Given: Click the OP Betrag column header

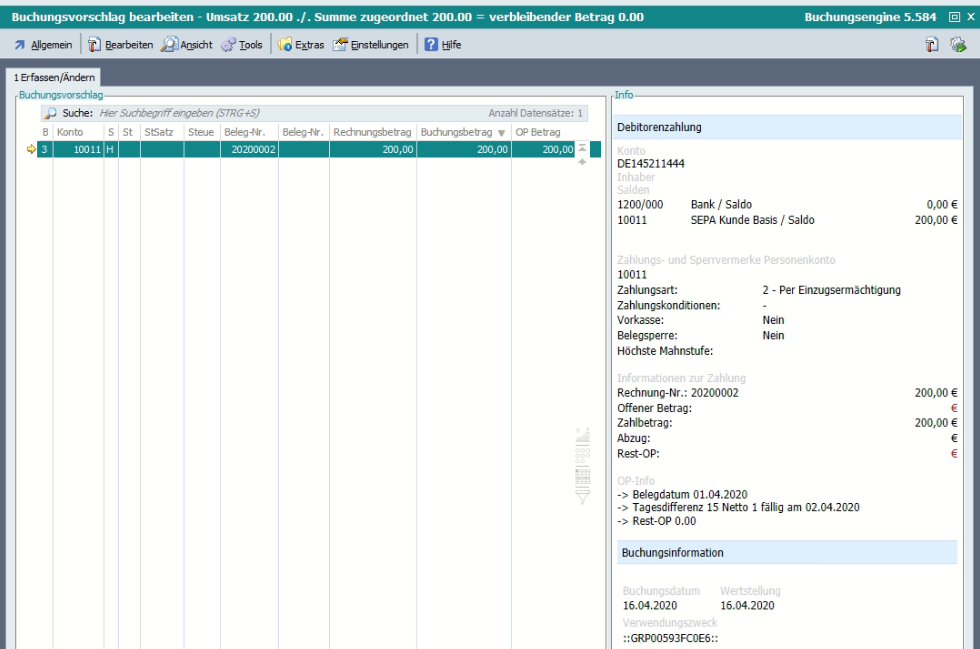Looking at the screenshot, I should point(538,132).
